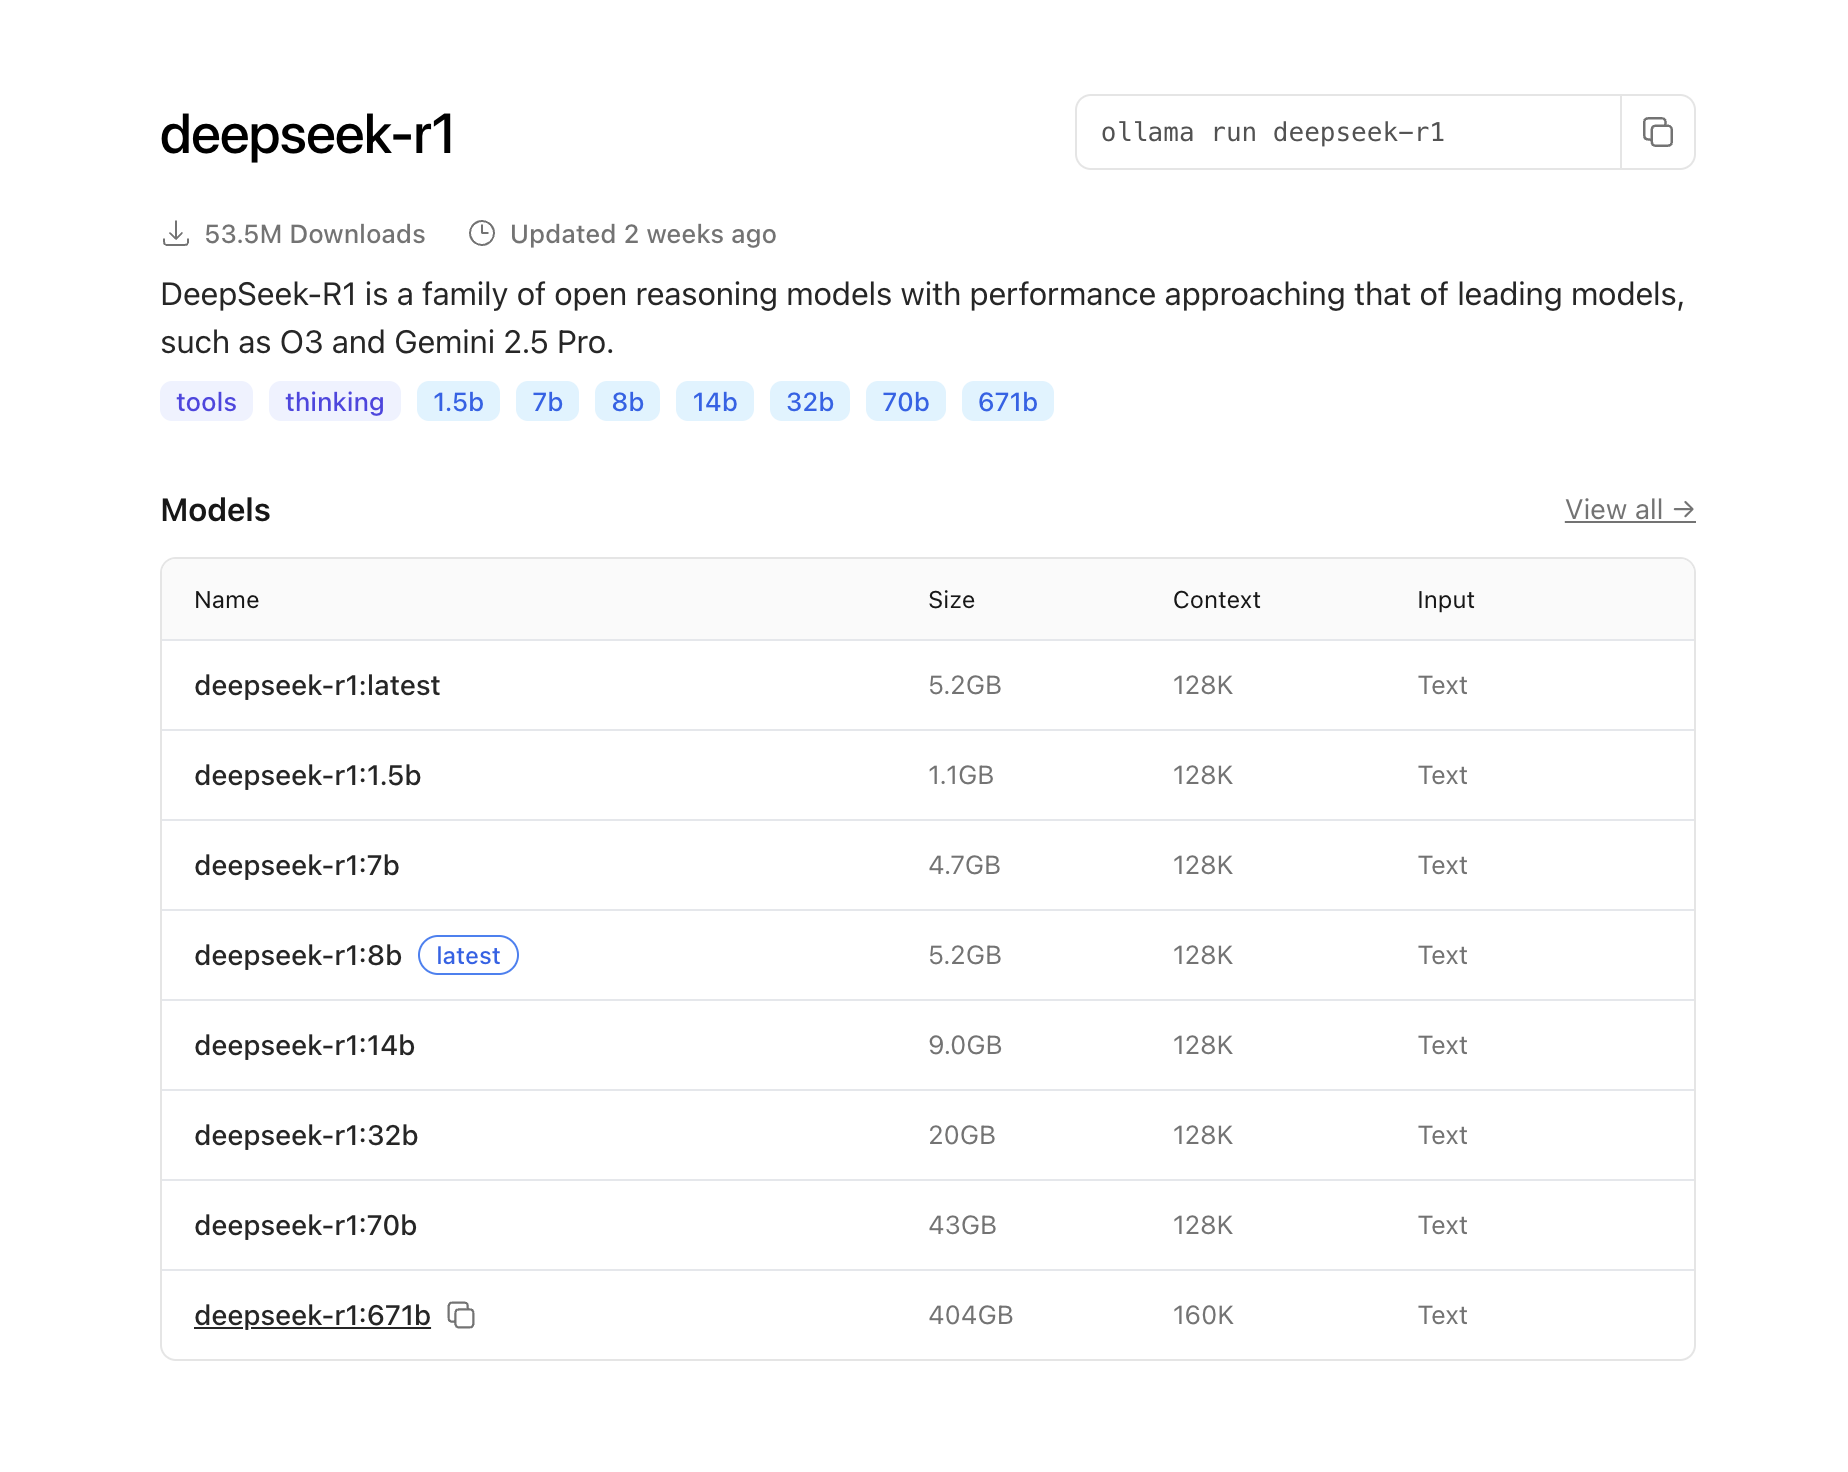
Task: Click the Name column header
Action: pyautogui.click(x=227, y=599)
